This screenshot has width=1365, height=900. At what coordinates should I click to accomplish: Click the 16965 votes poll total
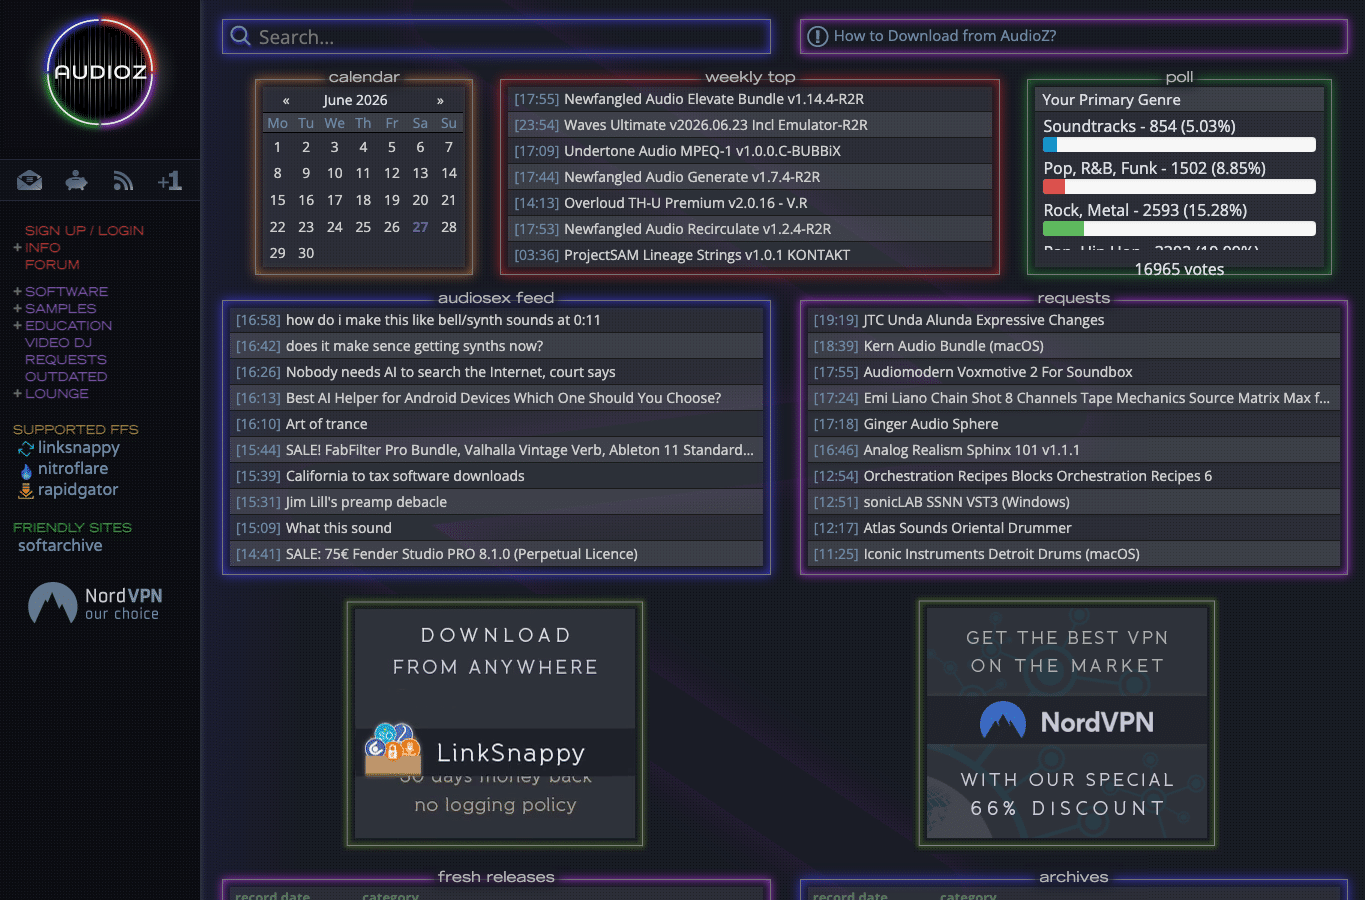pos(1179,269)
